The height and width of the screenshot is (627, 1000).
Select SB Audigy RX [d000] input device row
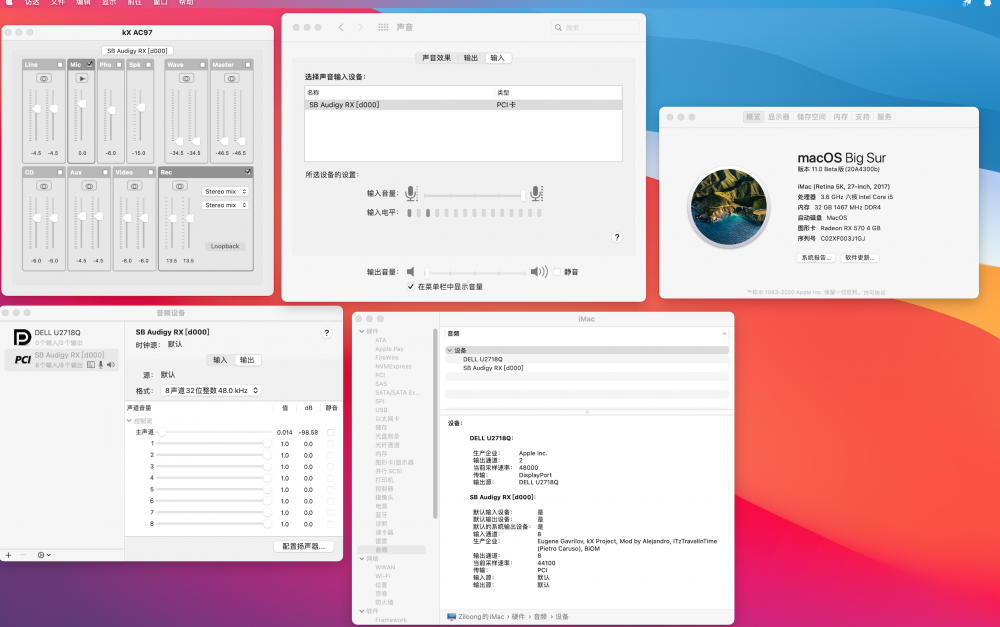click(x=463, y=105)
